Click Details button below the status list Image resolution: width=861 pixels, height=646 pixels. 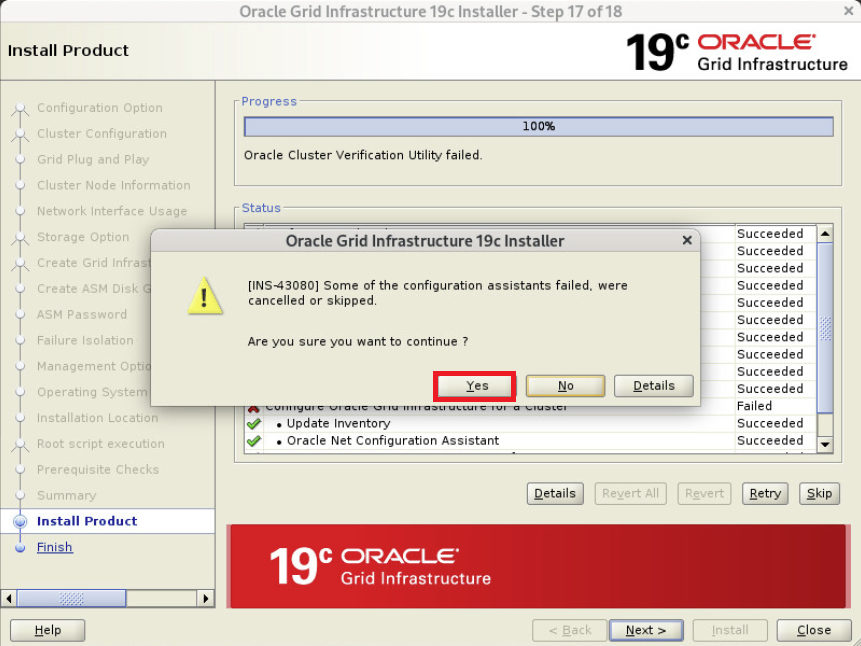(555, 493)
